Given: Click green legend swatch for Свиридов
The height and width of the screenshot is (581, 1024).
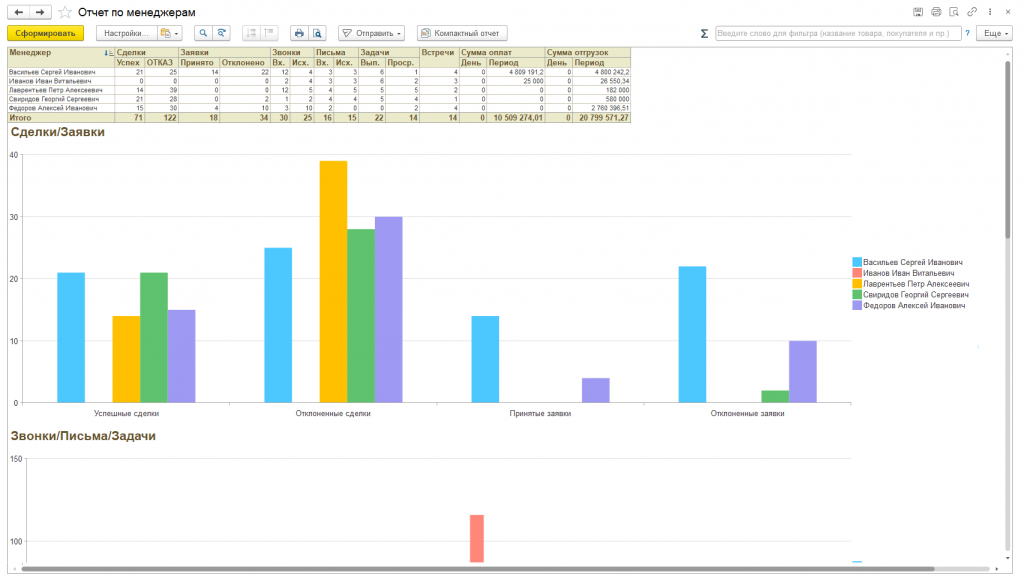Looking at the screenshot, I should [x=857, y=294].
